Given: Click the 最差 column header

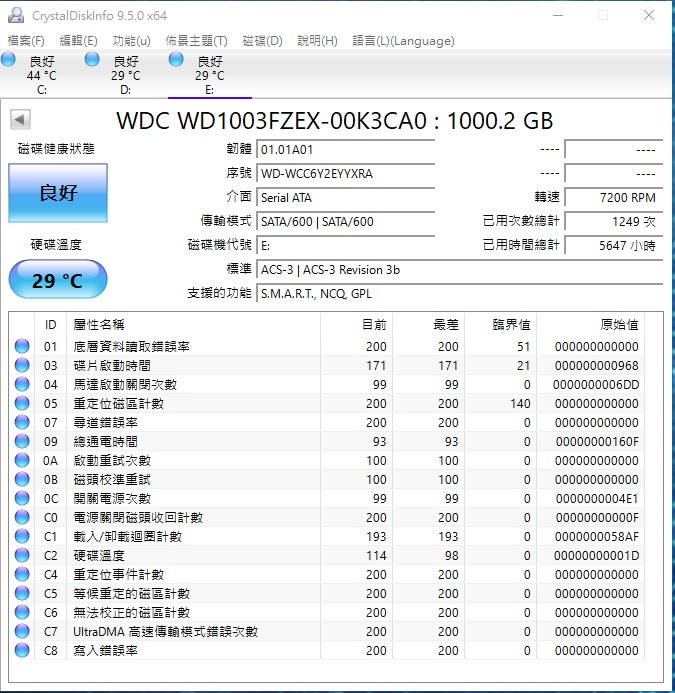Looking at the screenshot, I should (x=428, y=325).
